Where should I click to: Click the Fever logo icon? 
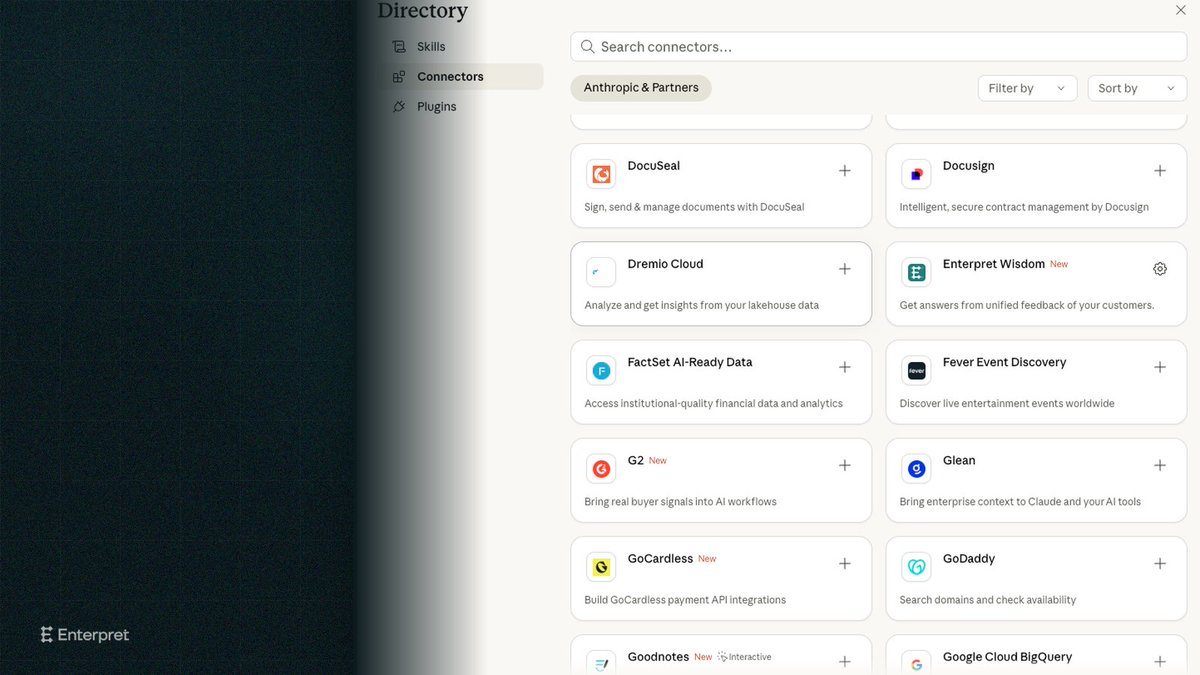point(916,370)
